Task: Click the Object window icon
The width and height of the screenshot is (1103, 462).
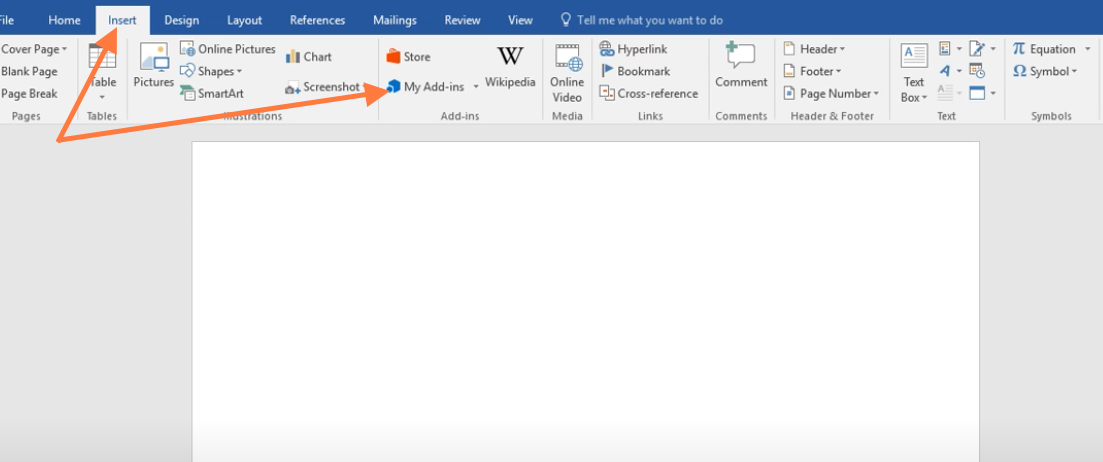Action: tap(977, 93)
